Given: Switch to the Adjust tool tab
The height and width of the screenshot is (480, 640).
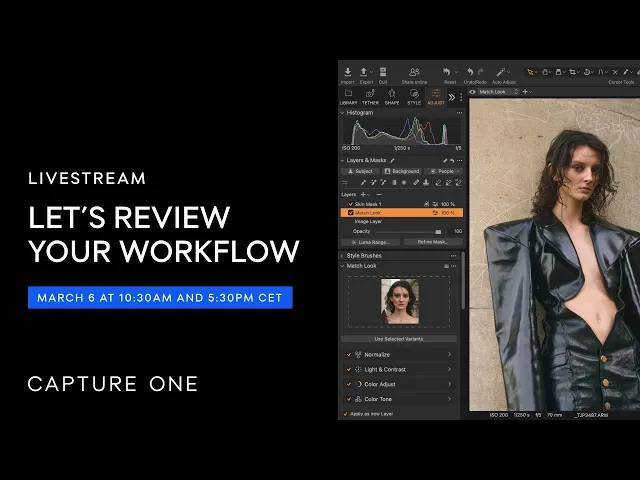Looking at the screenshot, I should click(436, 97).
